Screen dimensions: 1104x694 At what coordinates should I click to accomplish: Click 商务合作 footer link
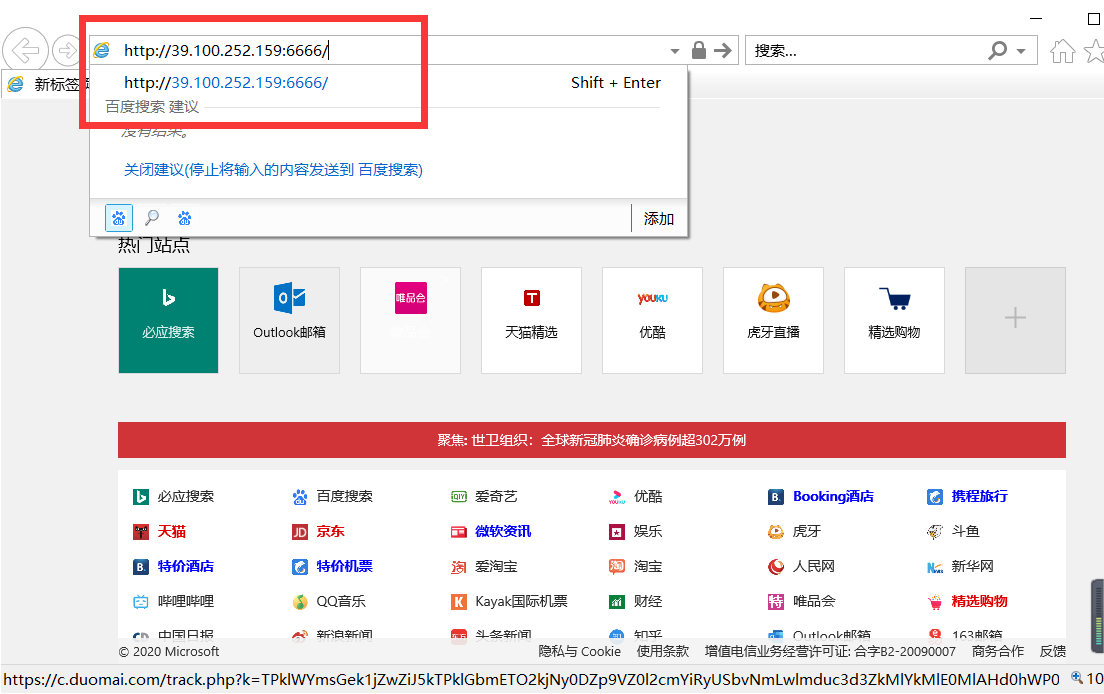[x=998, y=652]
